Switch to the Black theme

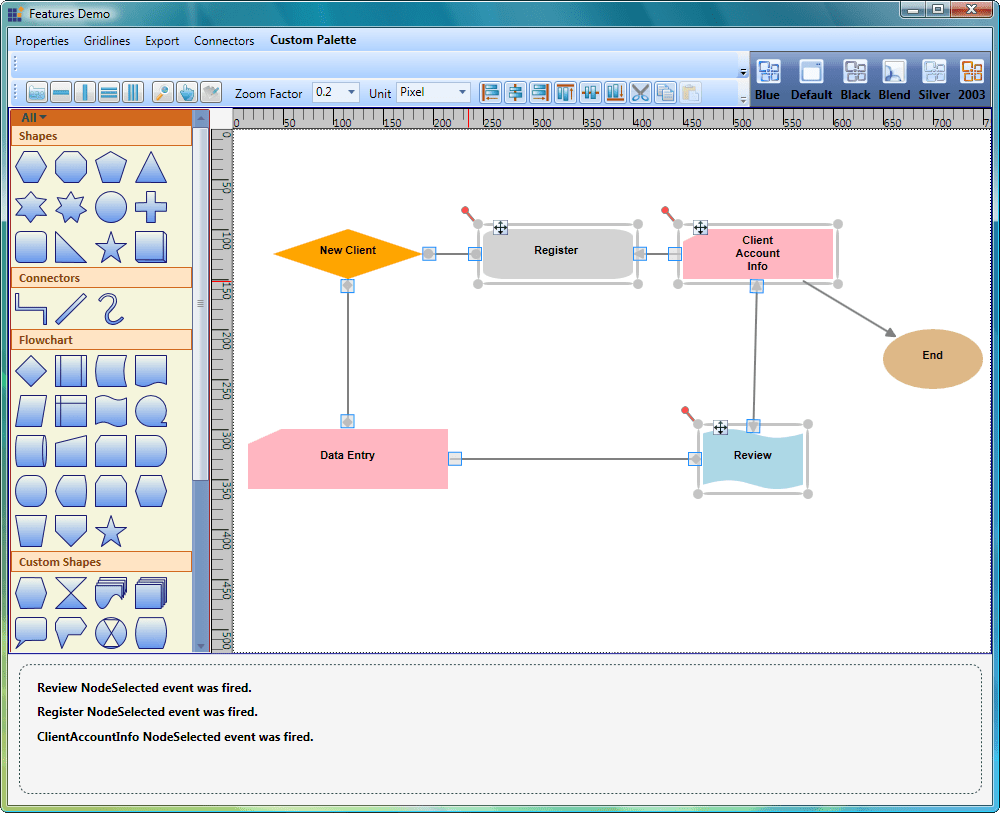click(x=855, y=79)
